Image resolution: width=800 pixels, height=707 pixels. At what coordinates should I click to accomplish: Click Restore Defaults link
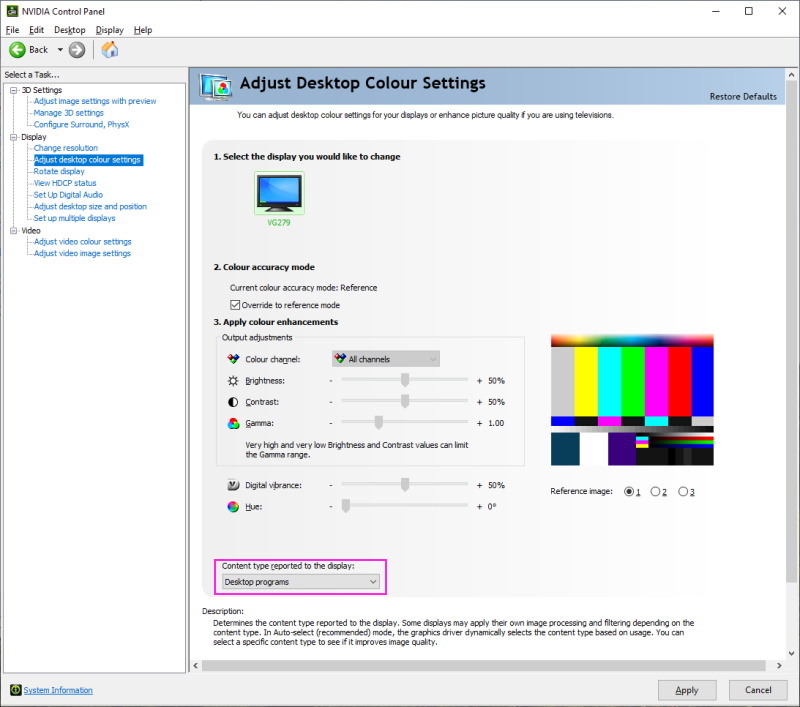743,96
